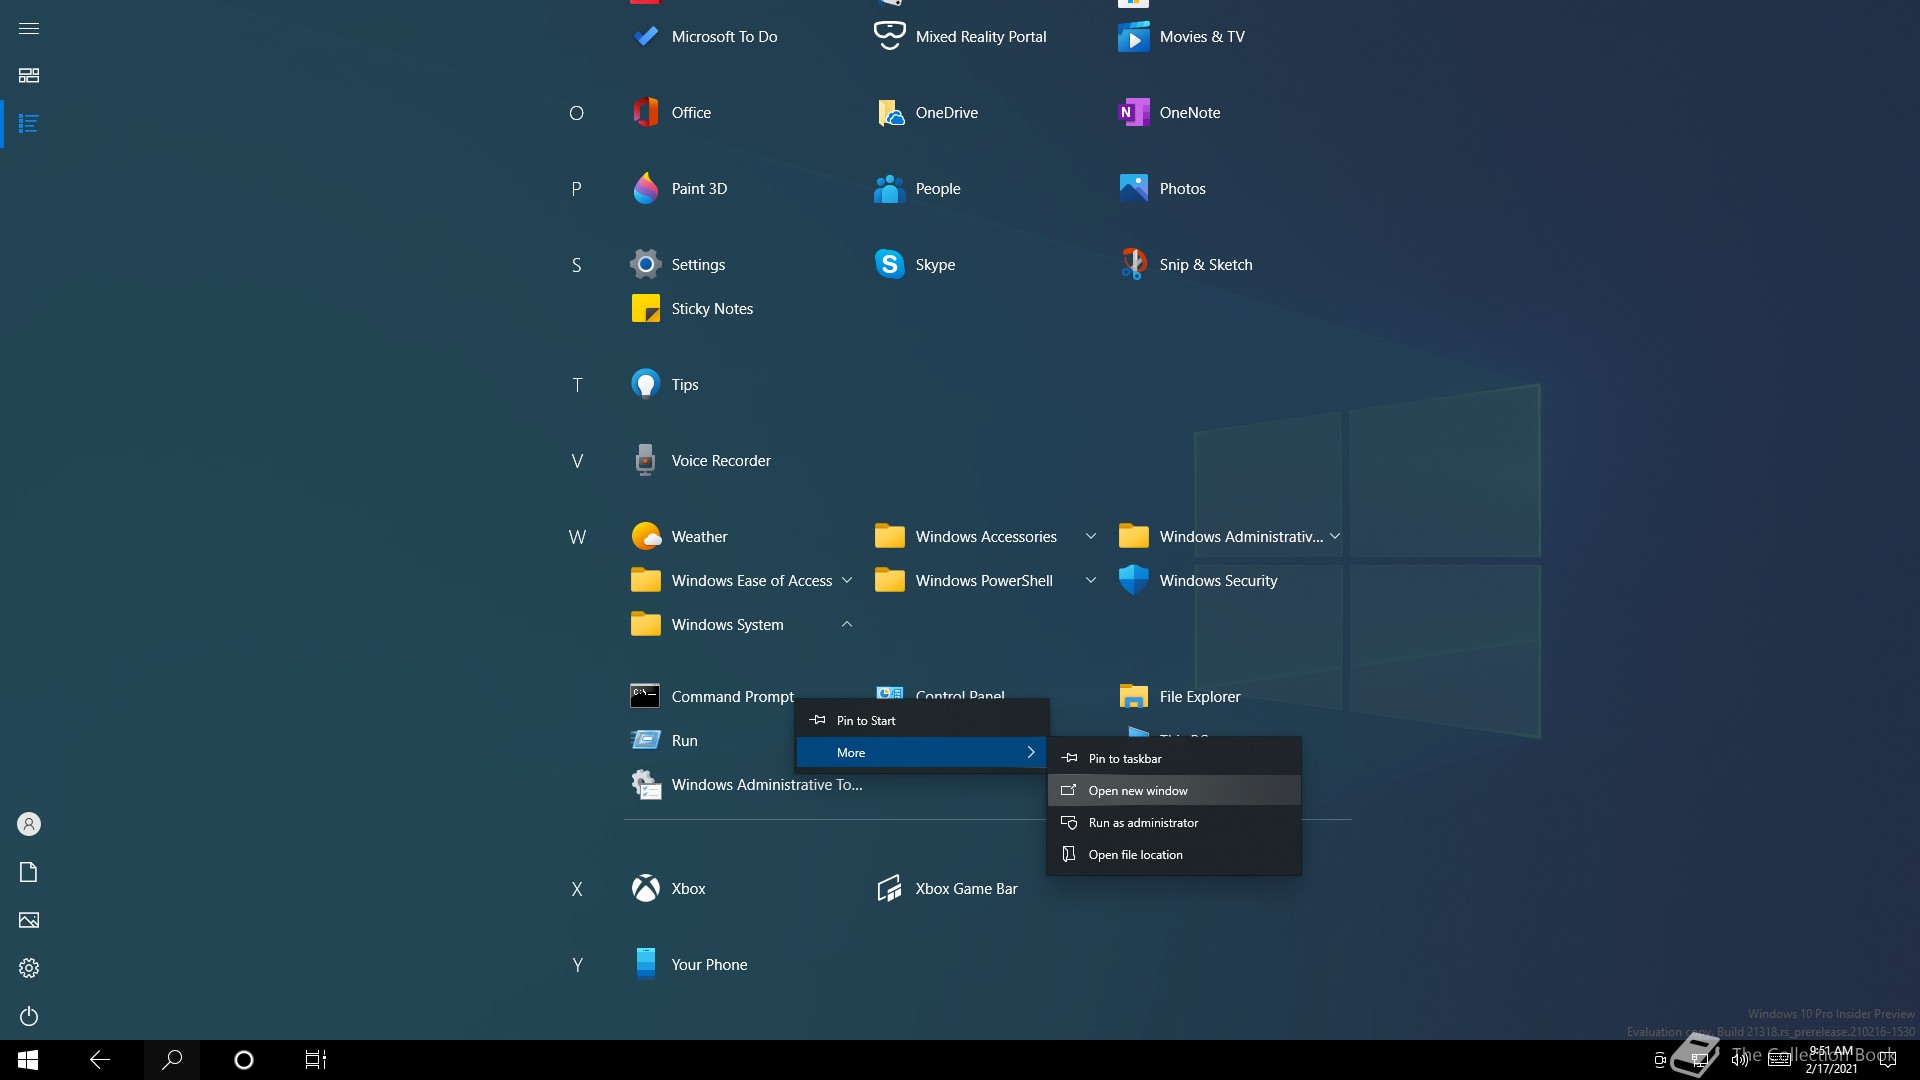
Task: Select Pin to taskbar option
Action: 1174,759
